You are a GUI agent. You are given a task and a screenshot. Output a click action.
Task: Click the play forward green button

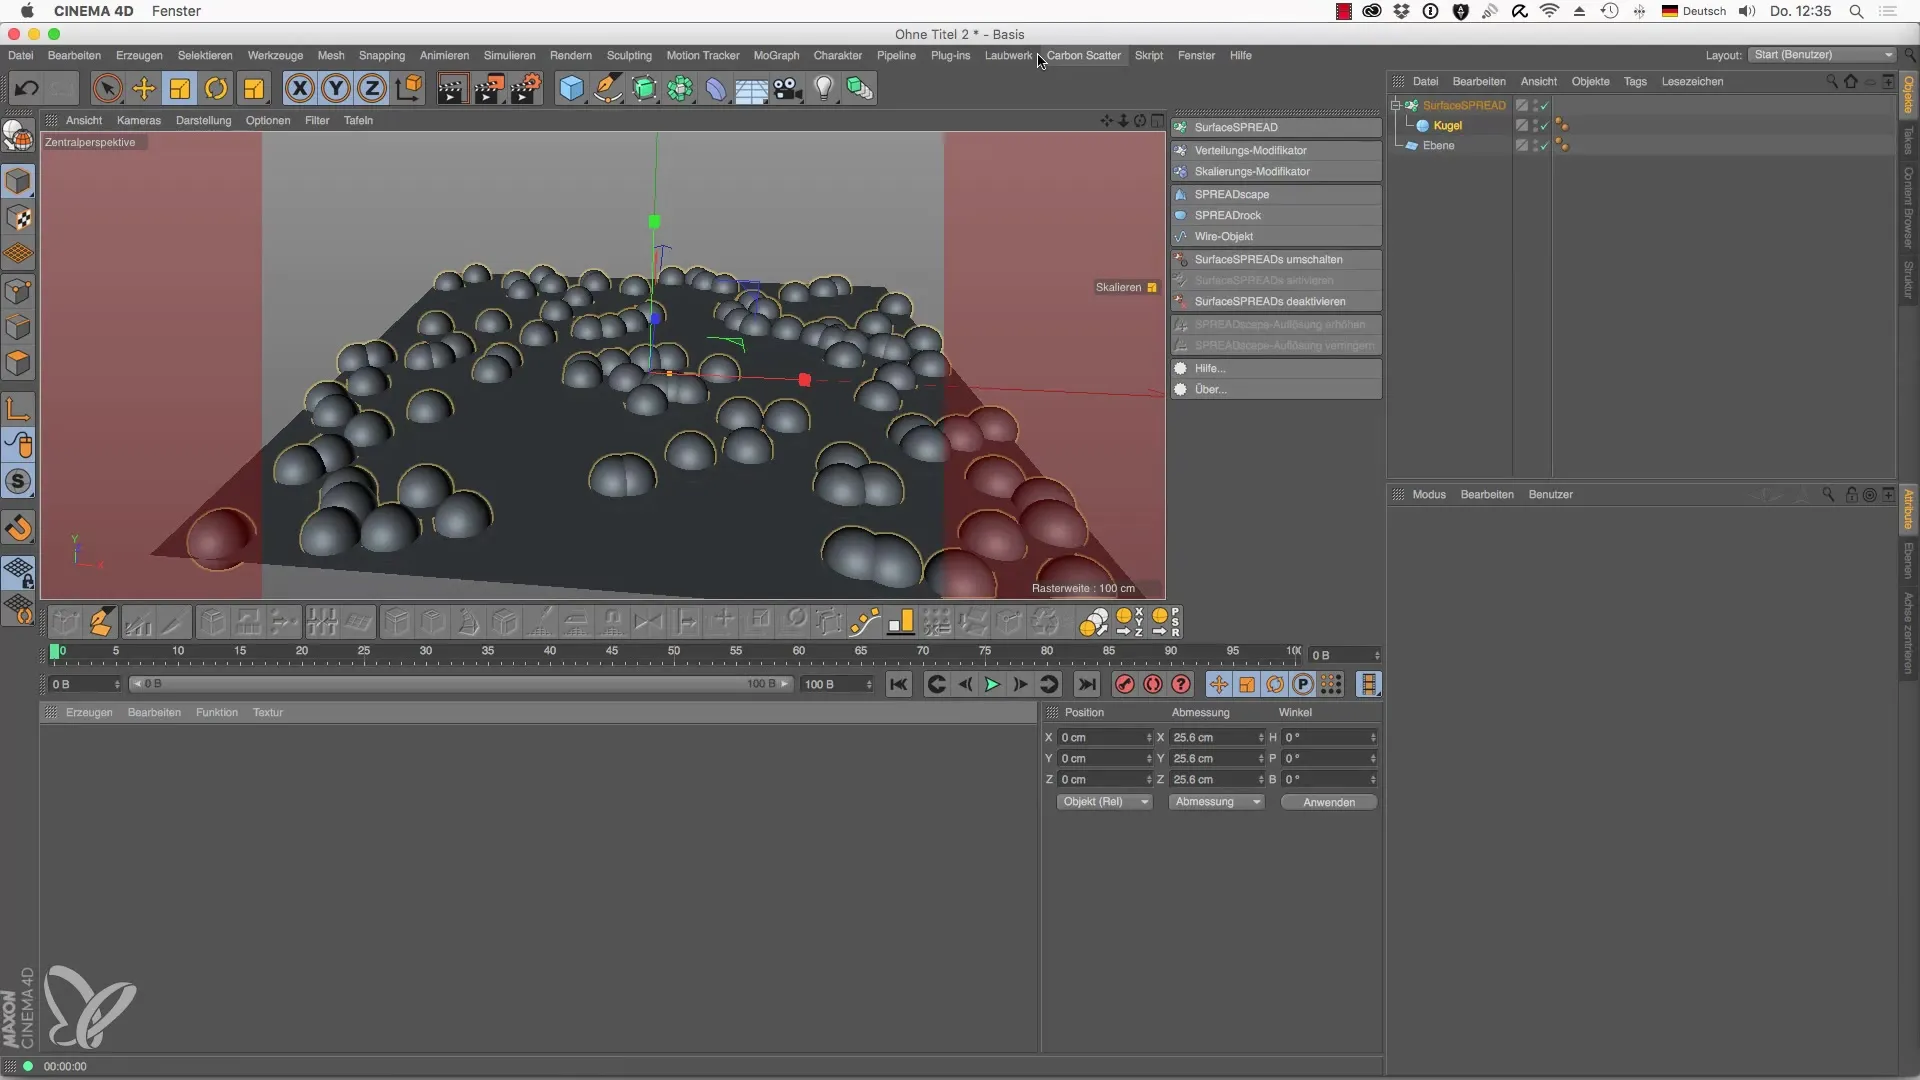coord(992,684)
